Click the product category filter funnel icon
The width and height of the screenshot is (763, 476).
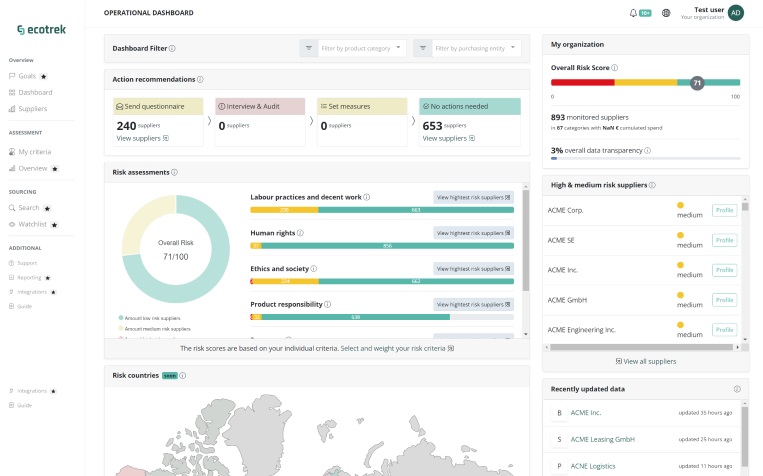click(309, 48)
